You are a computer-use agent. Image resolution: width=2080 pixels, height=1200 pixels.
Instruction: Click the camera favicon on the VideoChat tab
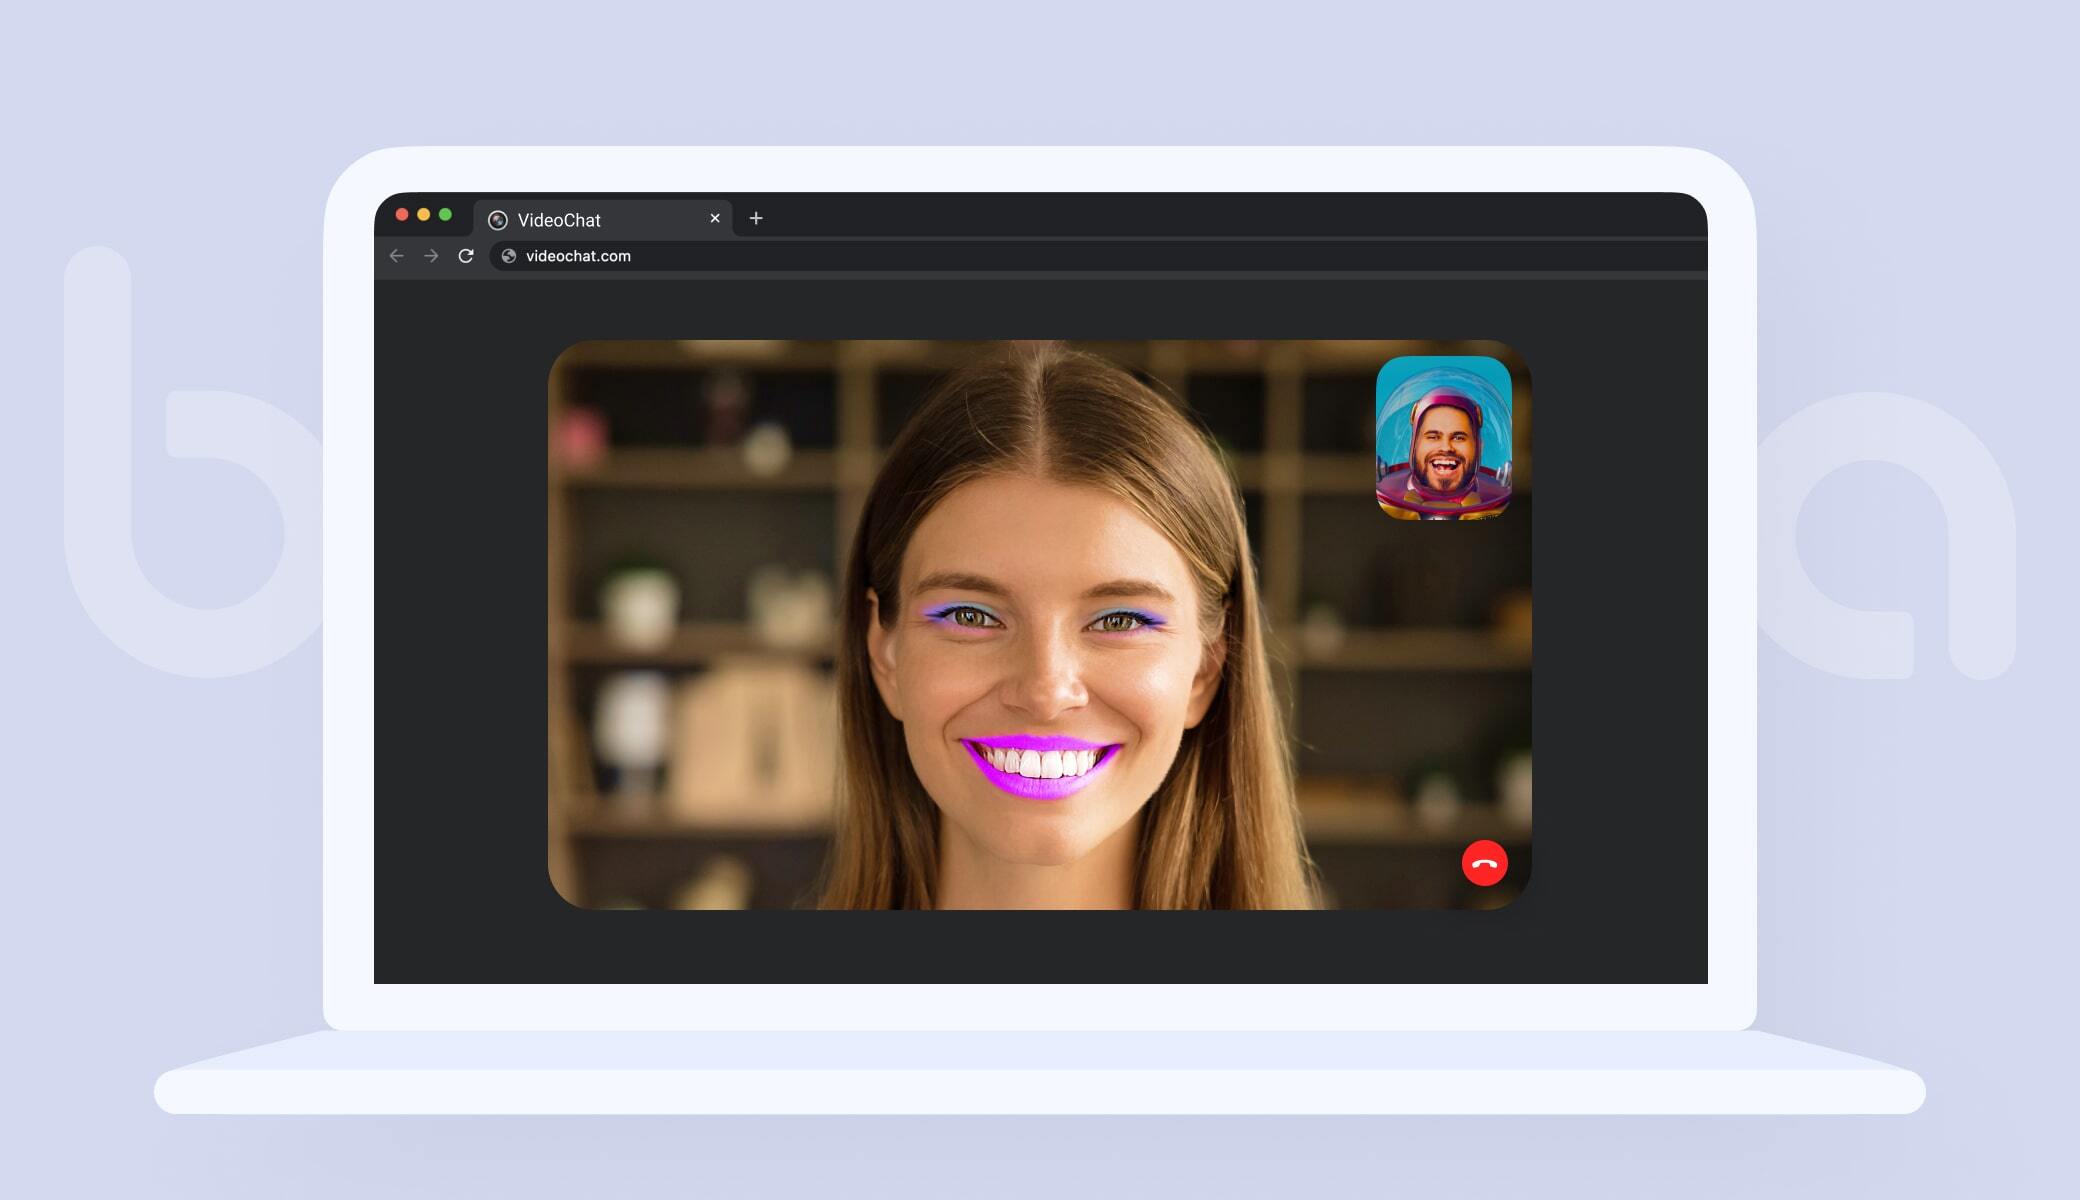498,219
